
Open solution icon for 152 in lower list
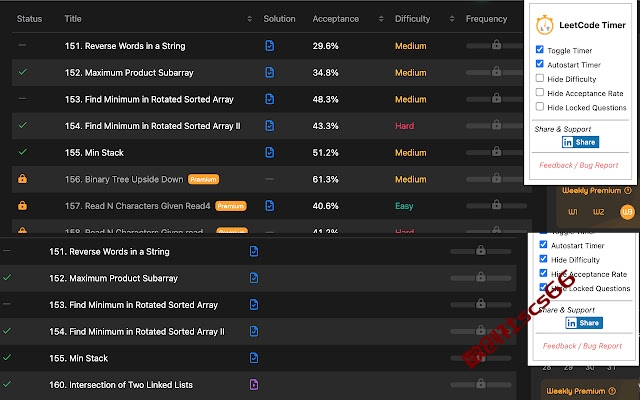tap(254, 278)
